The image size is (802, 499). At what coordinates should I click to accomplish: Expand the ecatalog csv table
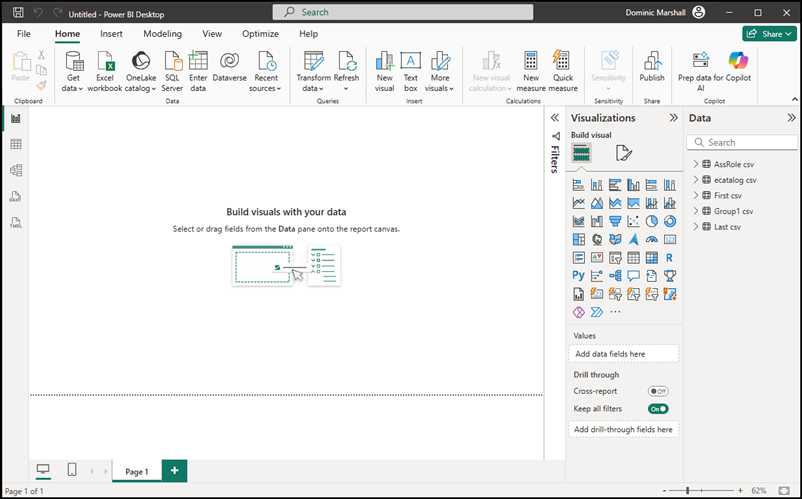coord(695,180)
